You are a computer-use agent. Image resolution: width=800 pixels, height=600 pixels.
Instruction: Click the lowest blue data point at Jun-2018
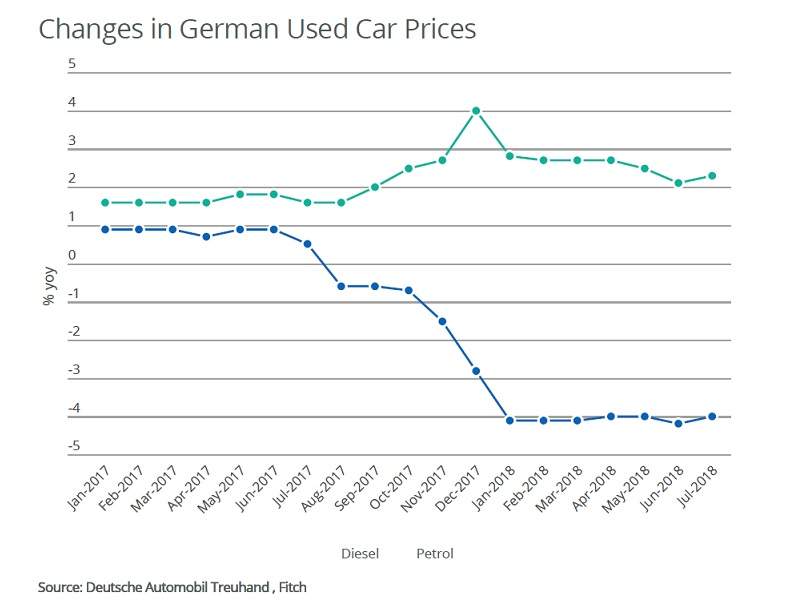click(679, 423)
